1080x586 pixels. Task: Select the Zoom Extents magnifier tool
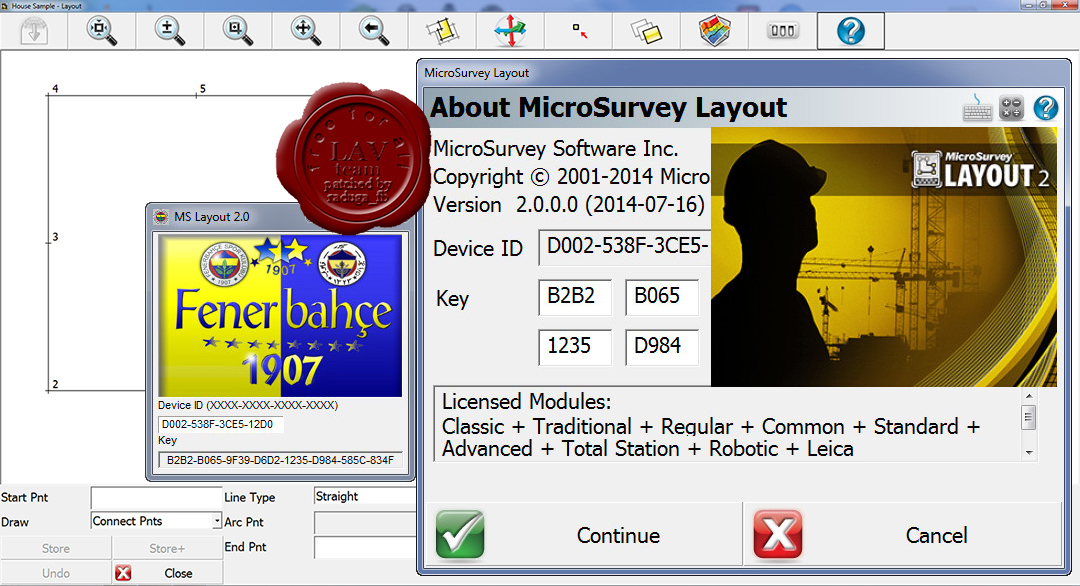point(101,30)
